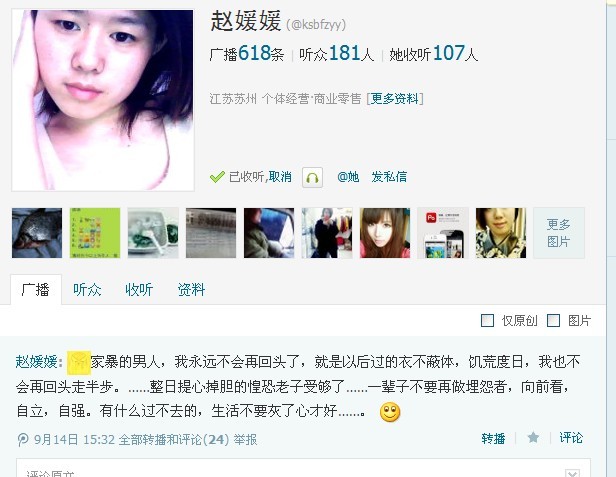Open the PS app screenshot thumbnail
Image resolution: width=616 pixels, height=477 pixels.
[x=443, y=233]
